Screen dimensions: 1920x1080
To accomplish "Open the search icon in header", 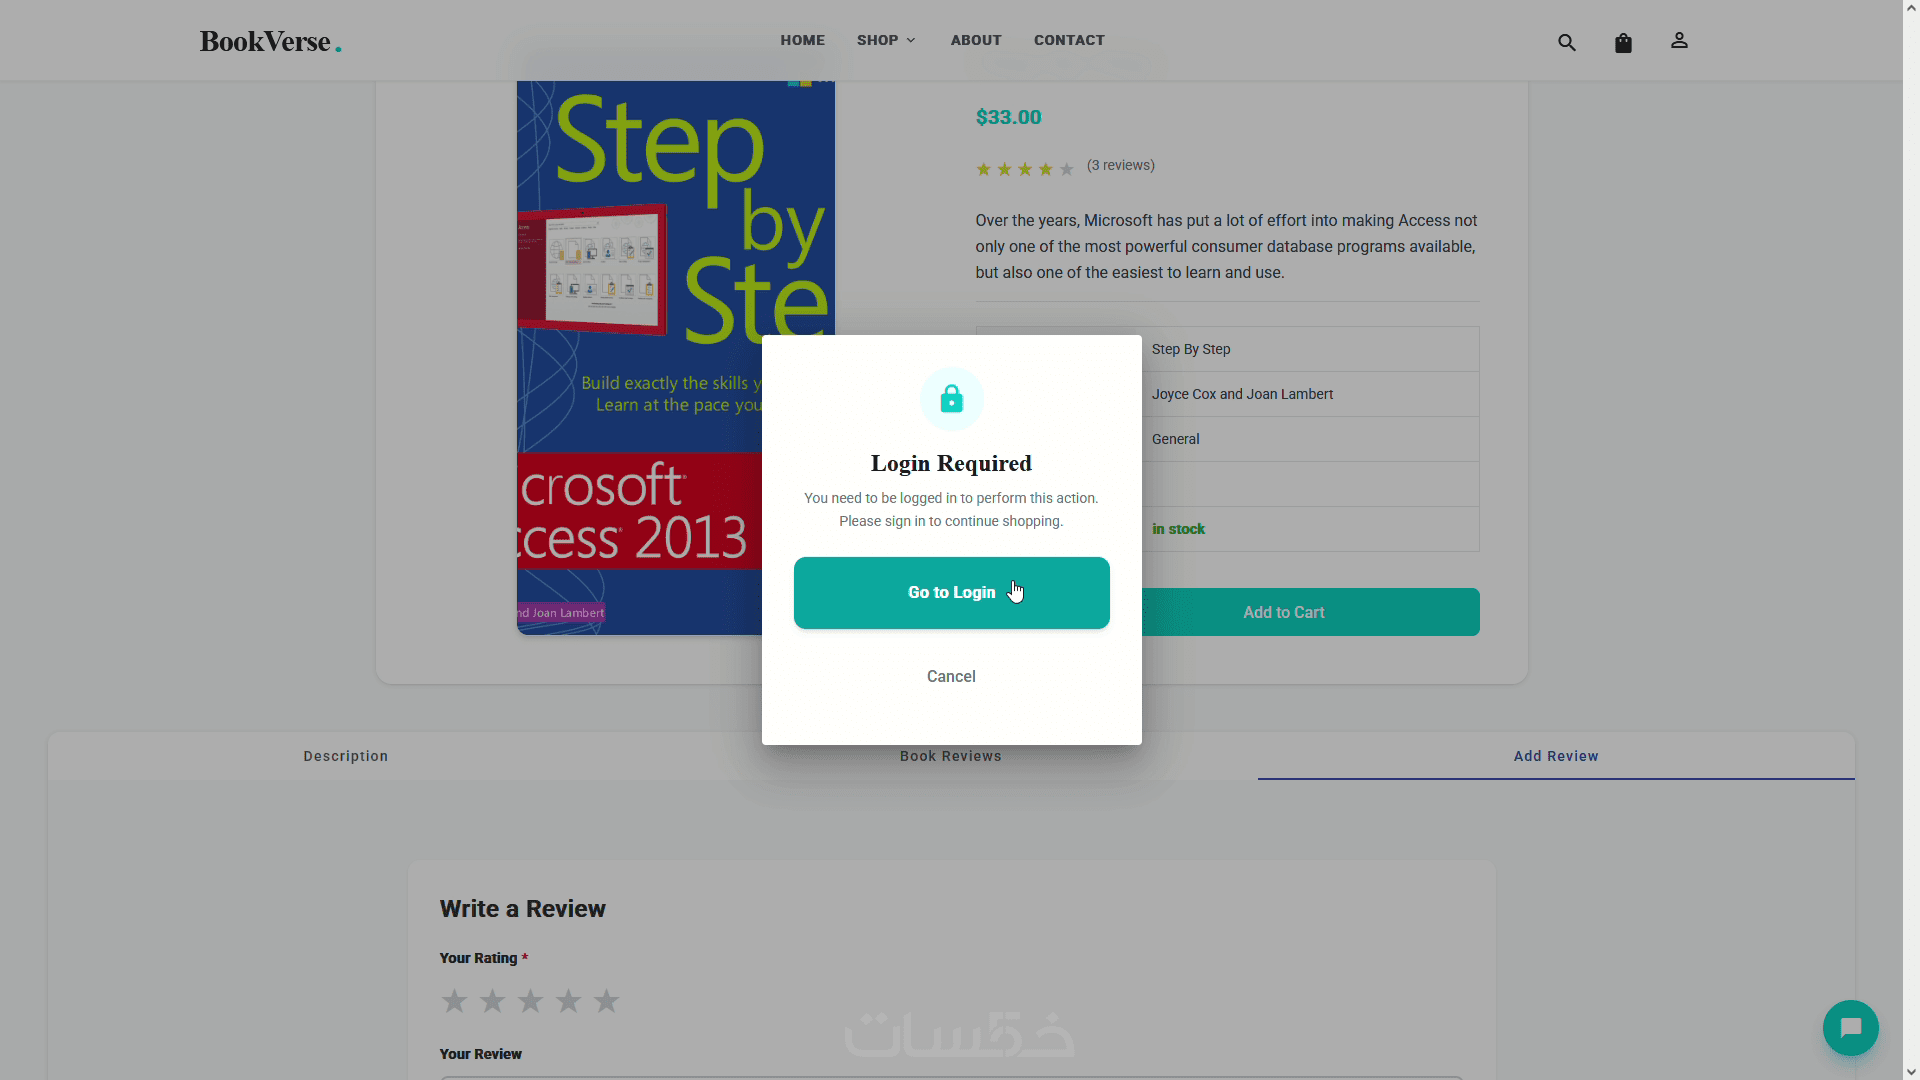I will point(1567,42).
